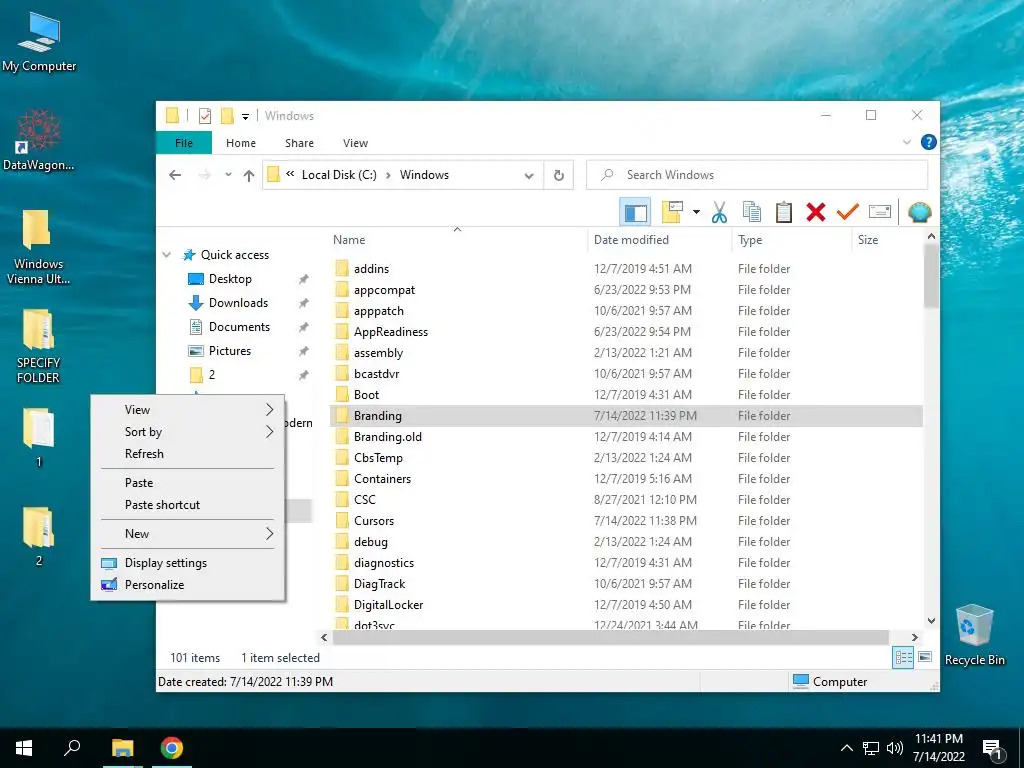Open the recent locations dropdown arrow
This screenshot has width=1024, height=768.
pos(228,174)
